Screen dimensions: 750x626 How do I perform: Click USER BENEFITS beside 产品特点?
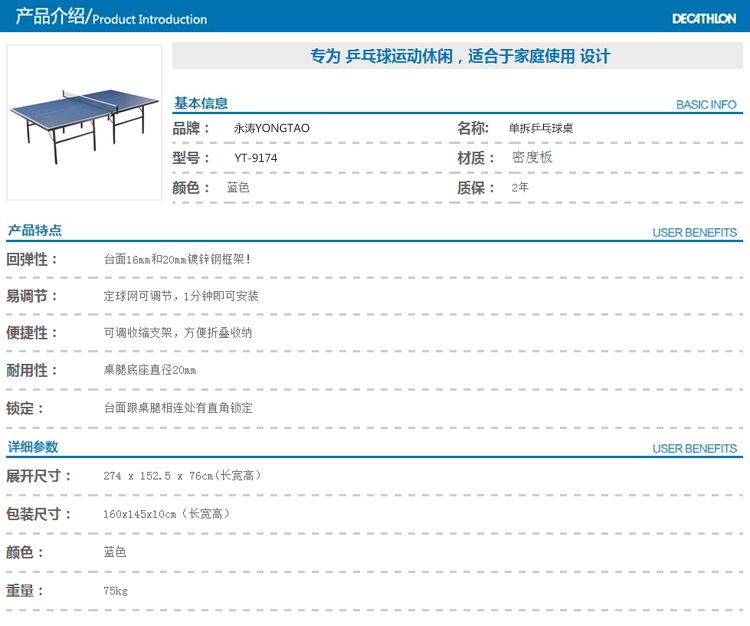[x=695, y=233]
